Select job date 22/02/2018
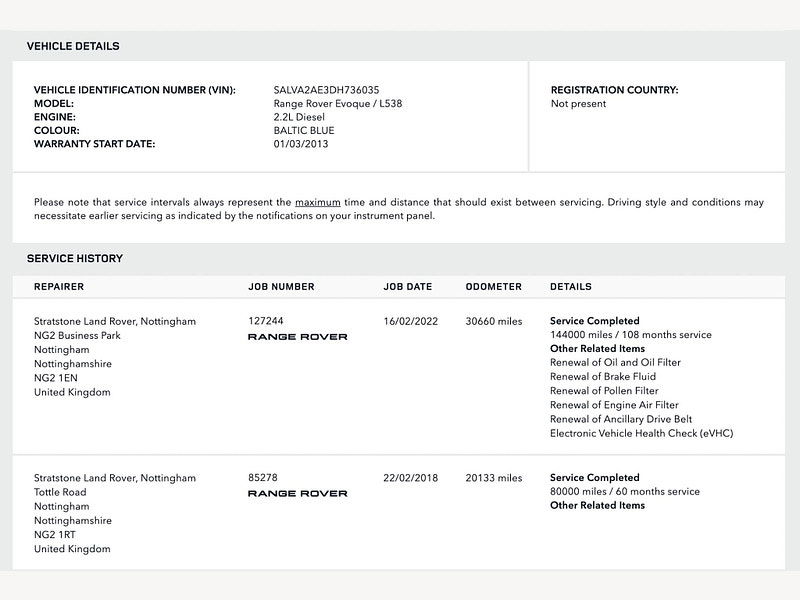Image resolution: width=800 pixels, height=600 pixels. tap(411, 478)
